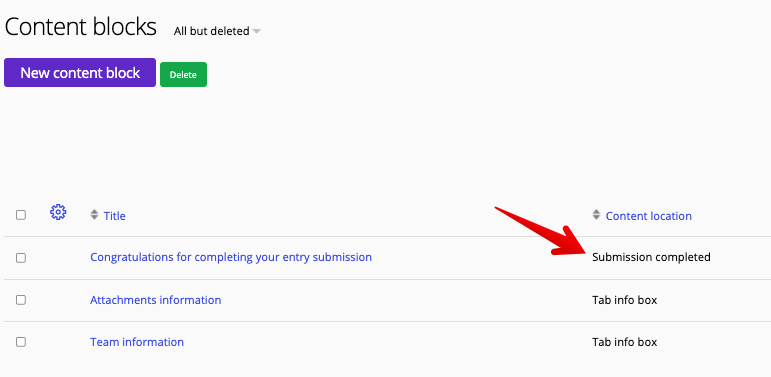Sort the table by Title column header
This screenshot has width=771, height=377.
point(115,216)
